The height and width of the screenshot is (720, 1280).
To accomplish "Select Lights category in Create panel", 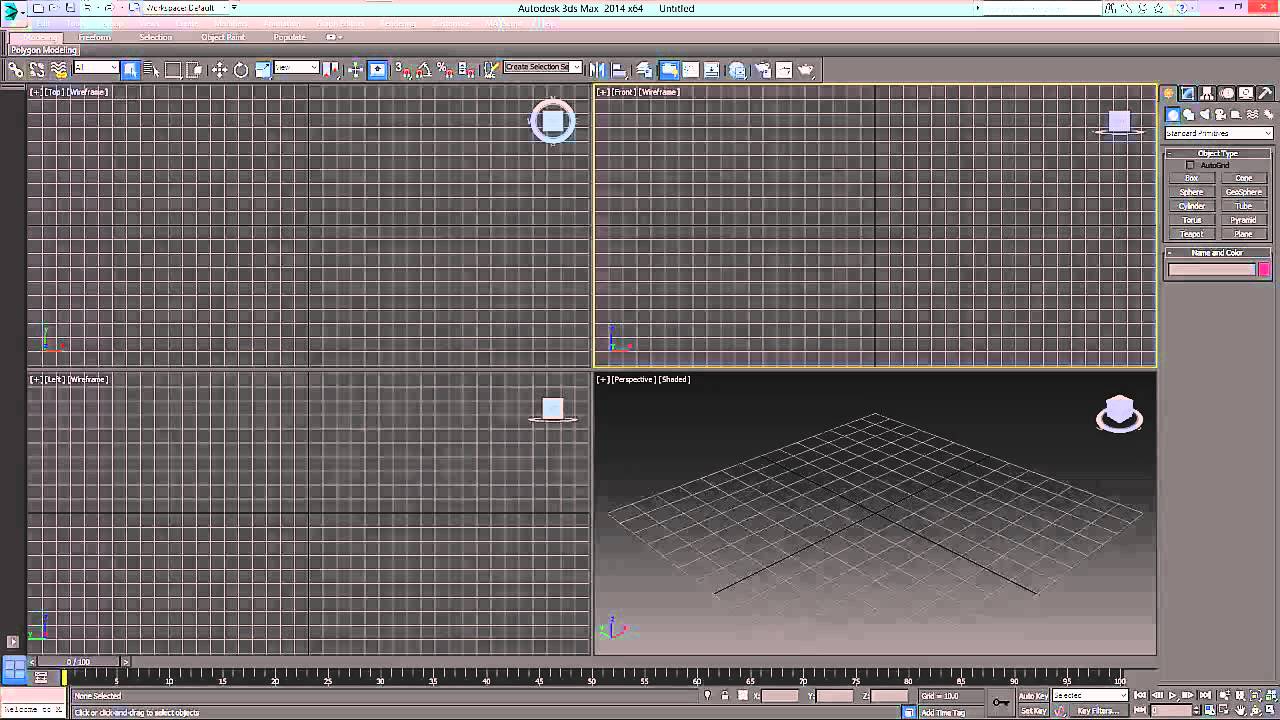I will click(1204, 115).
